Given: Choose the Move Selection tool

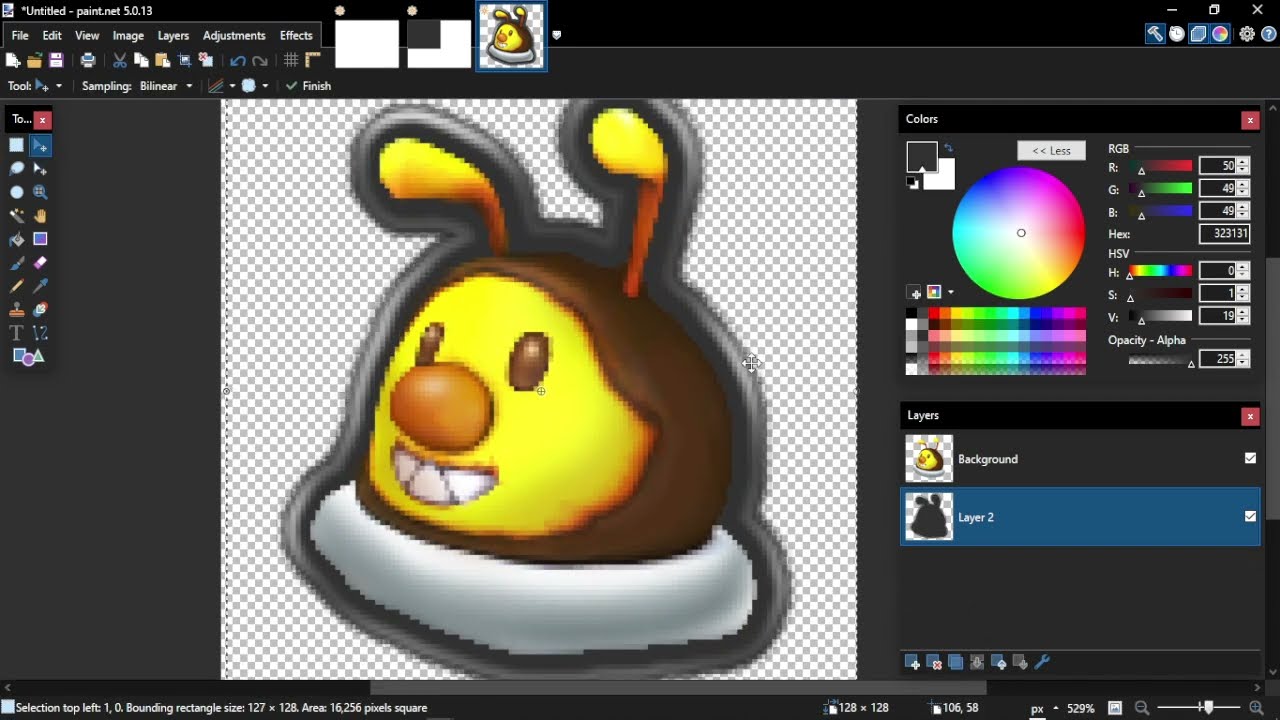Looking at the screenshot, I should tap(40, 169).
